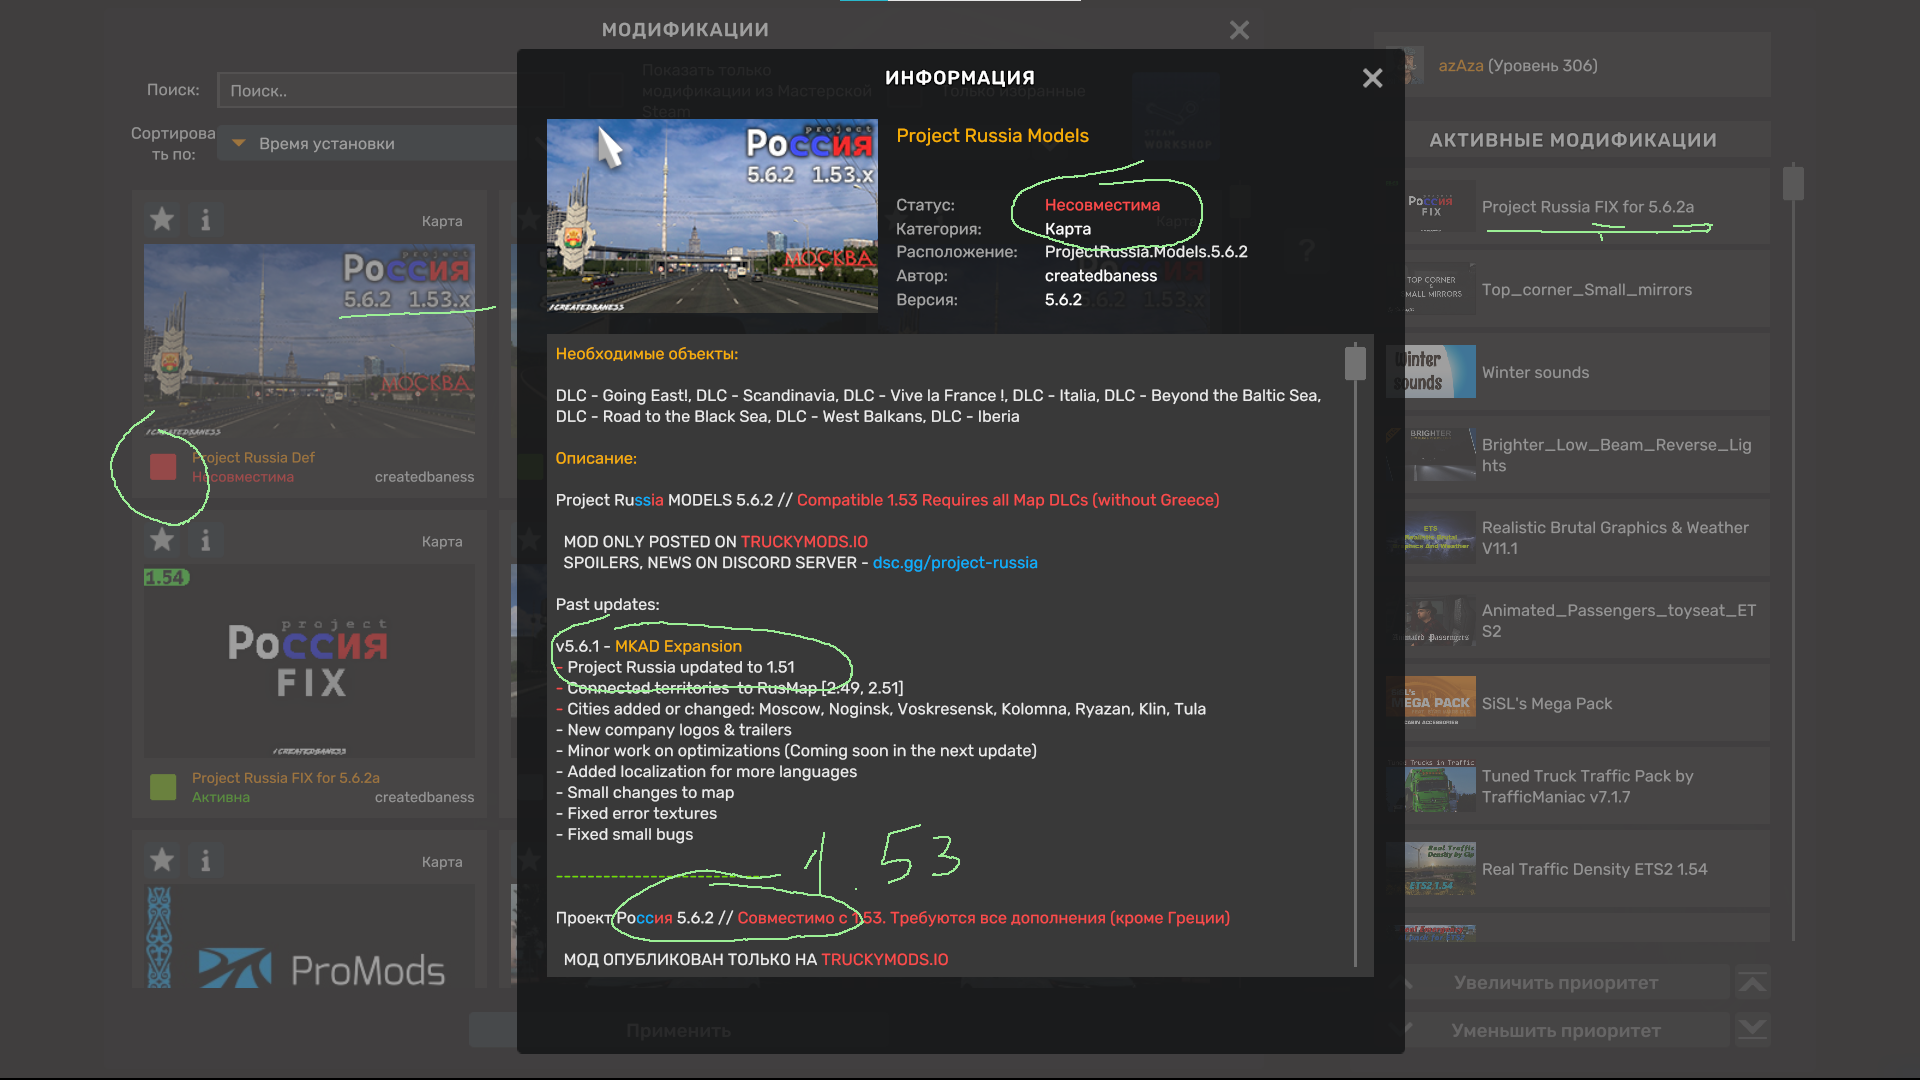Open dsc.gg/project-russia Discord link

click(x=955, y=563)
